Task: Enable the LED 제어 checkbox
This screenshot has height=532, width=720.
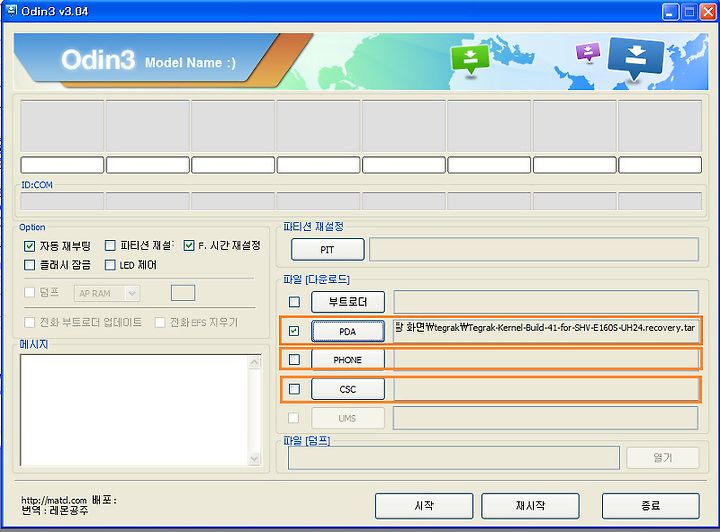Action: [110, 265]
